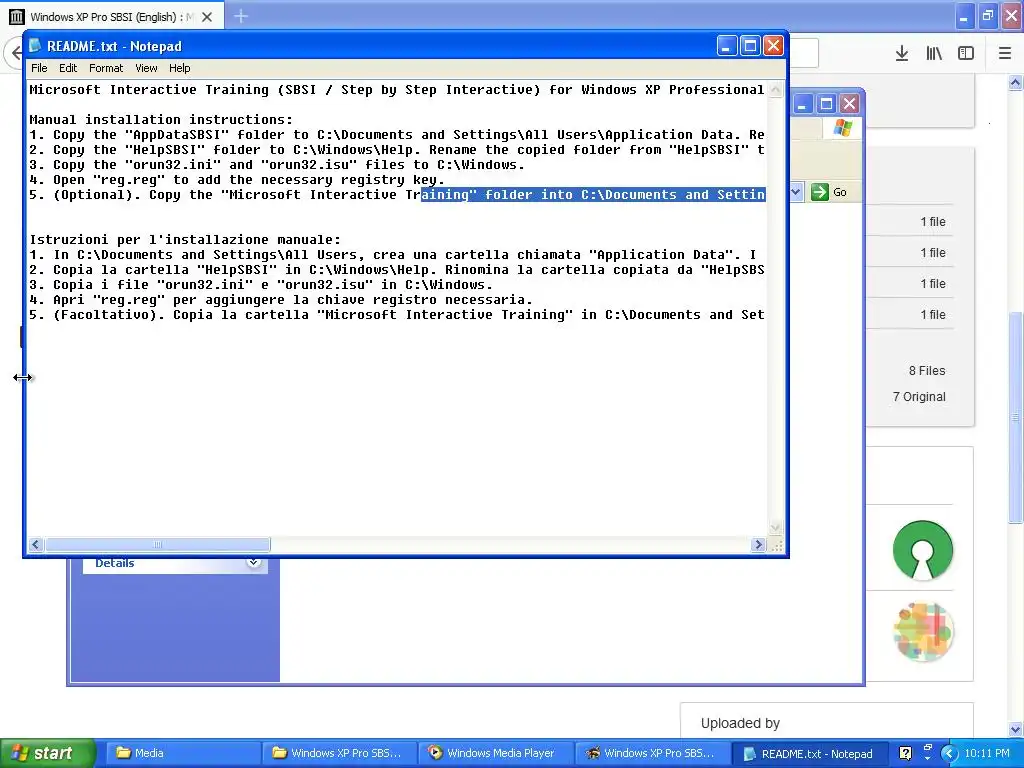Click 'Uploaded by' heading on web page
1024x768 pixels.
point(740,723)
